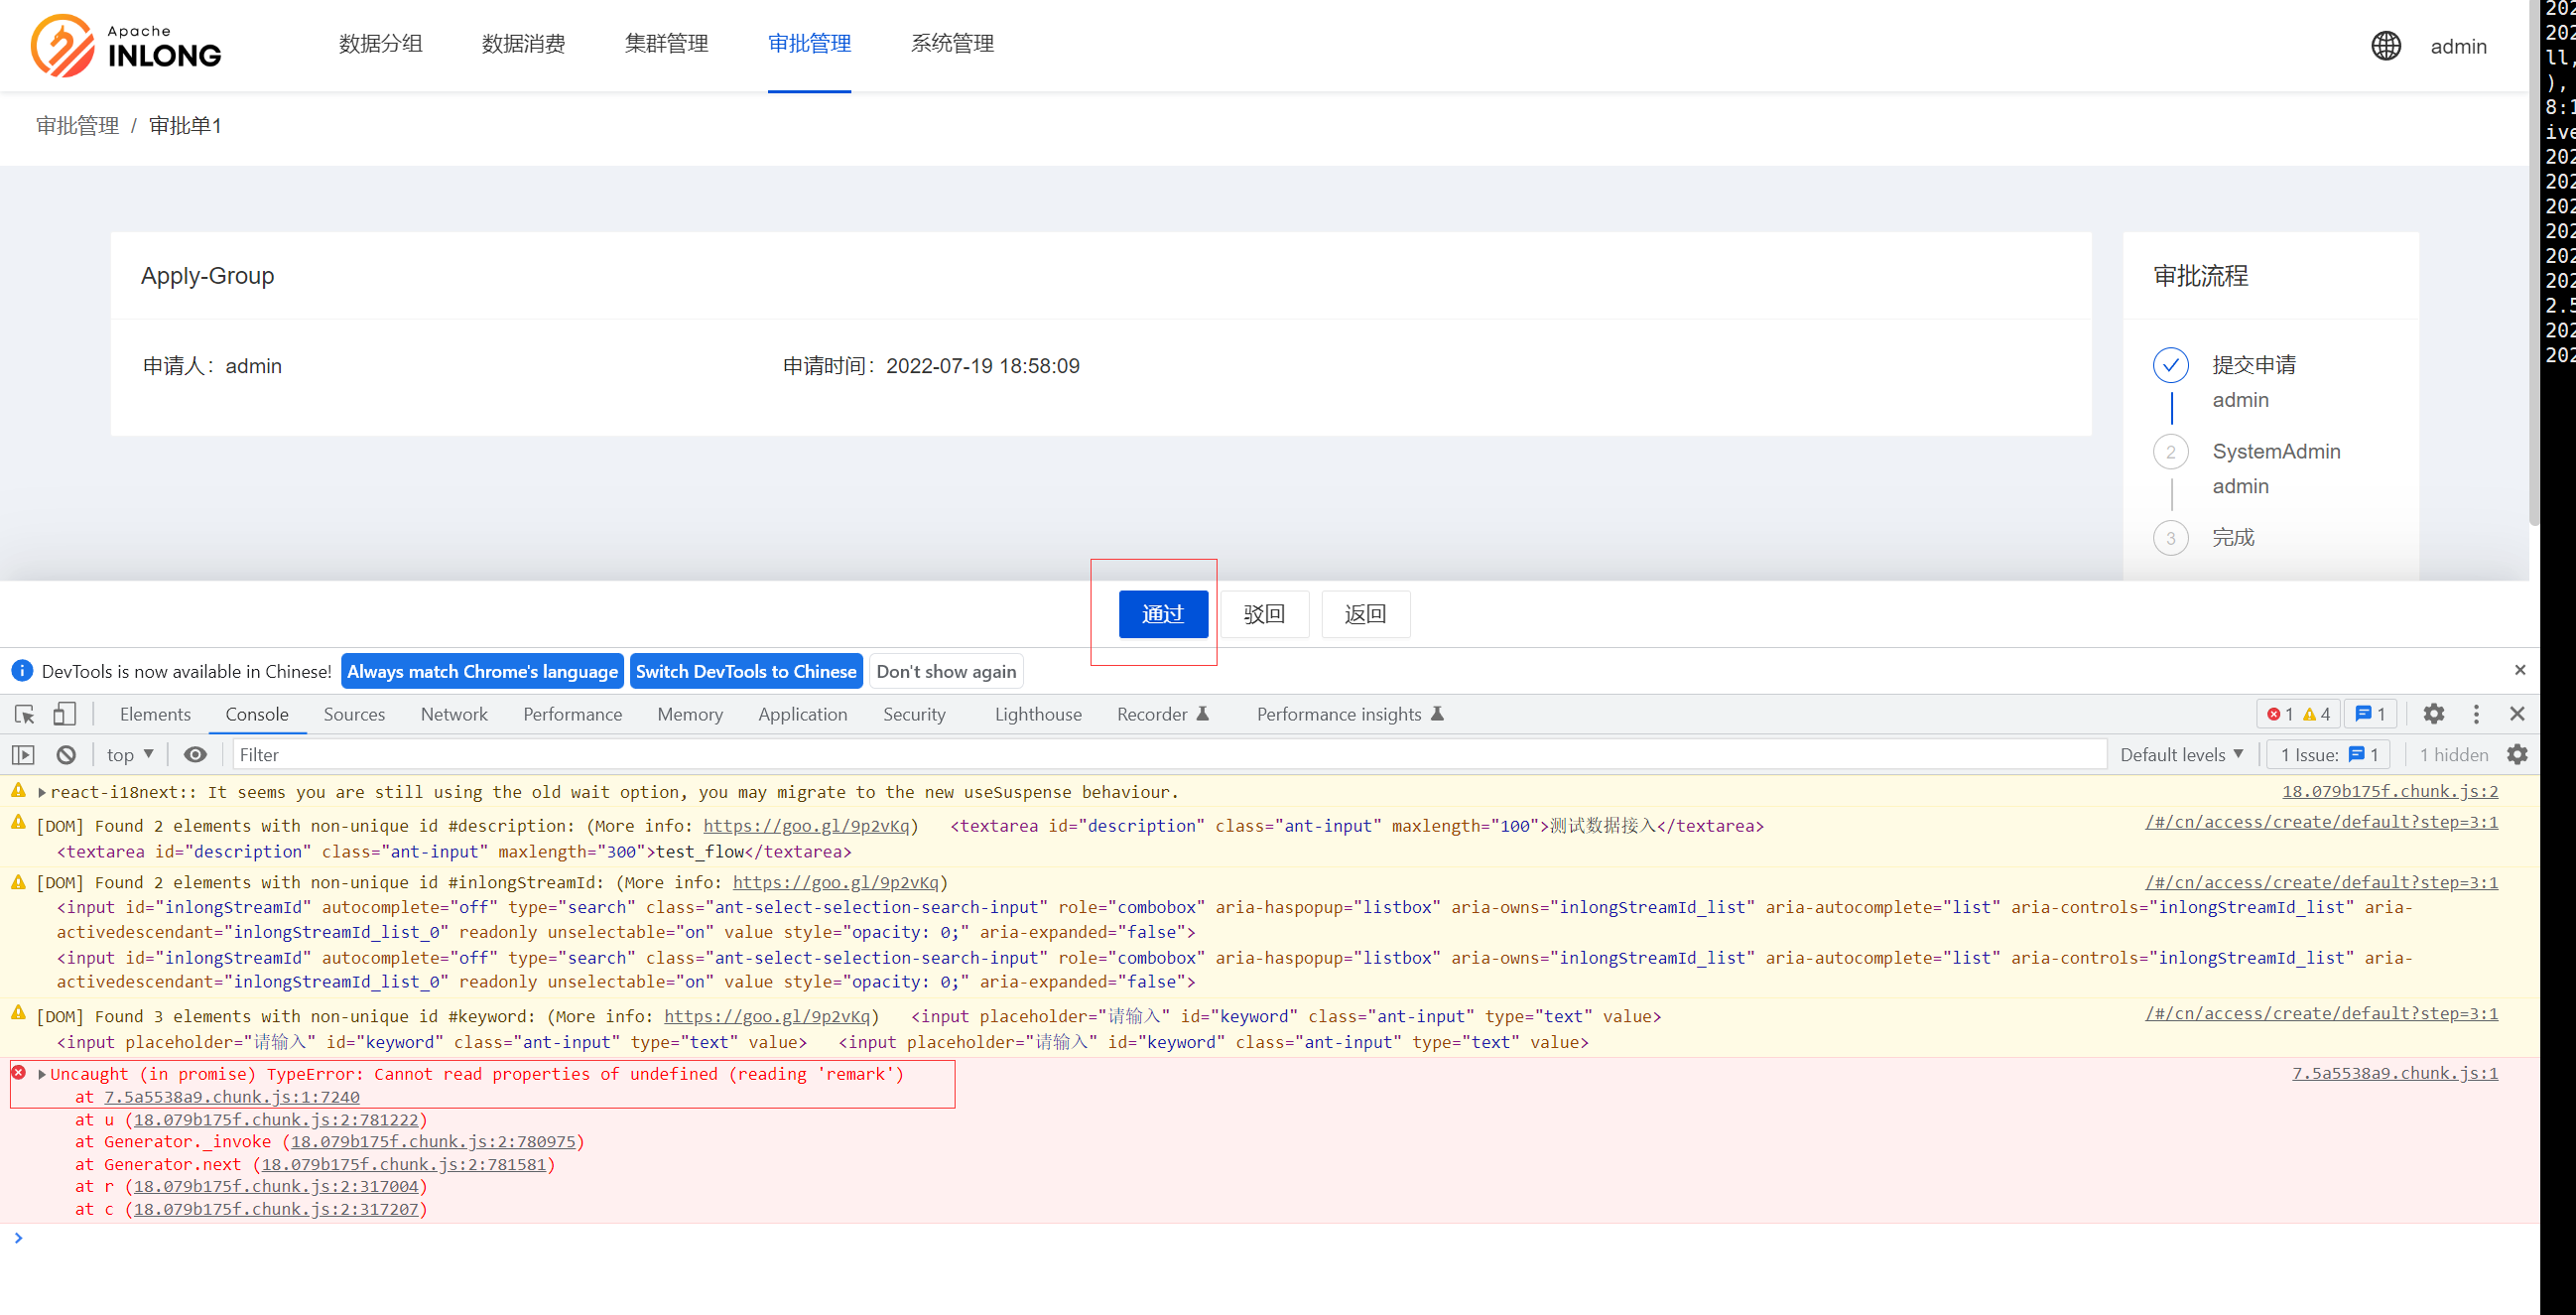Switch to the Network tab
2576x1315 pixels.
453,714
